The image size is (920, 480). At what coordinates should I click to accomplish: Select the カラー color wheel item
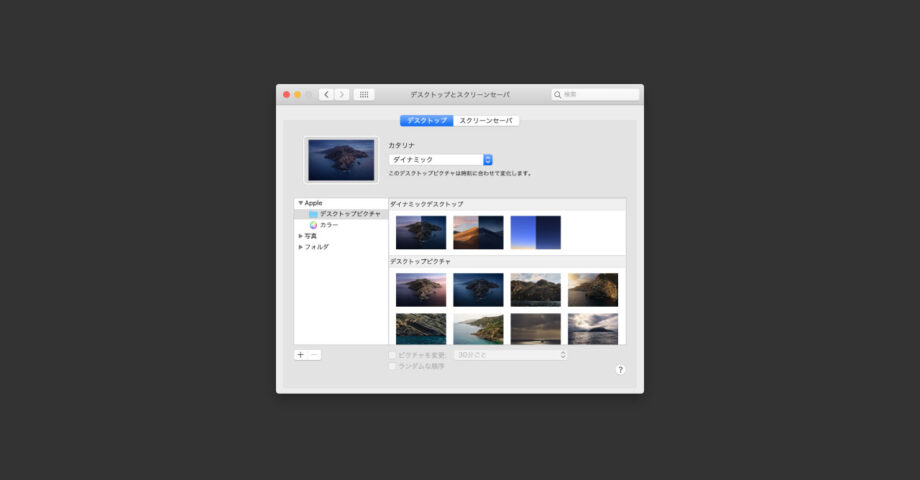(328, 225)
